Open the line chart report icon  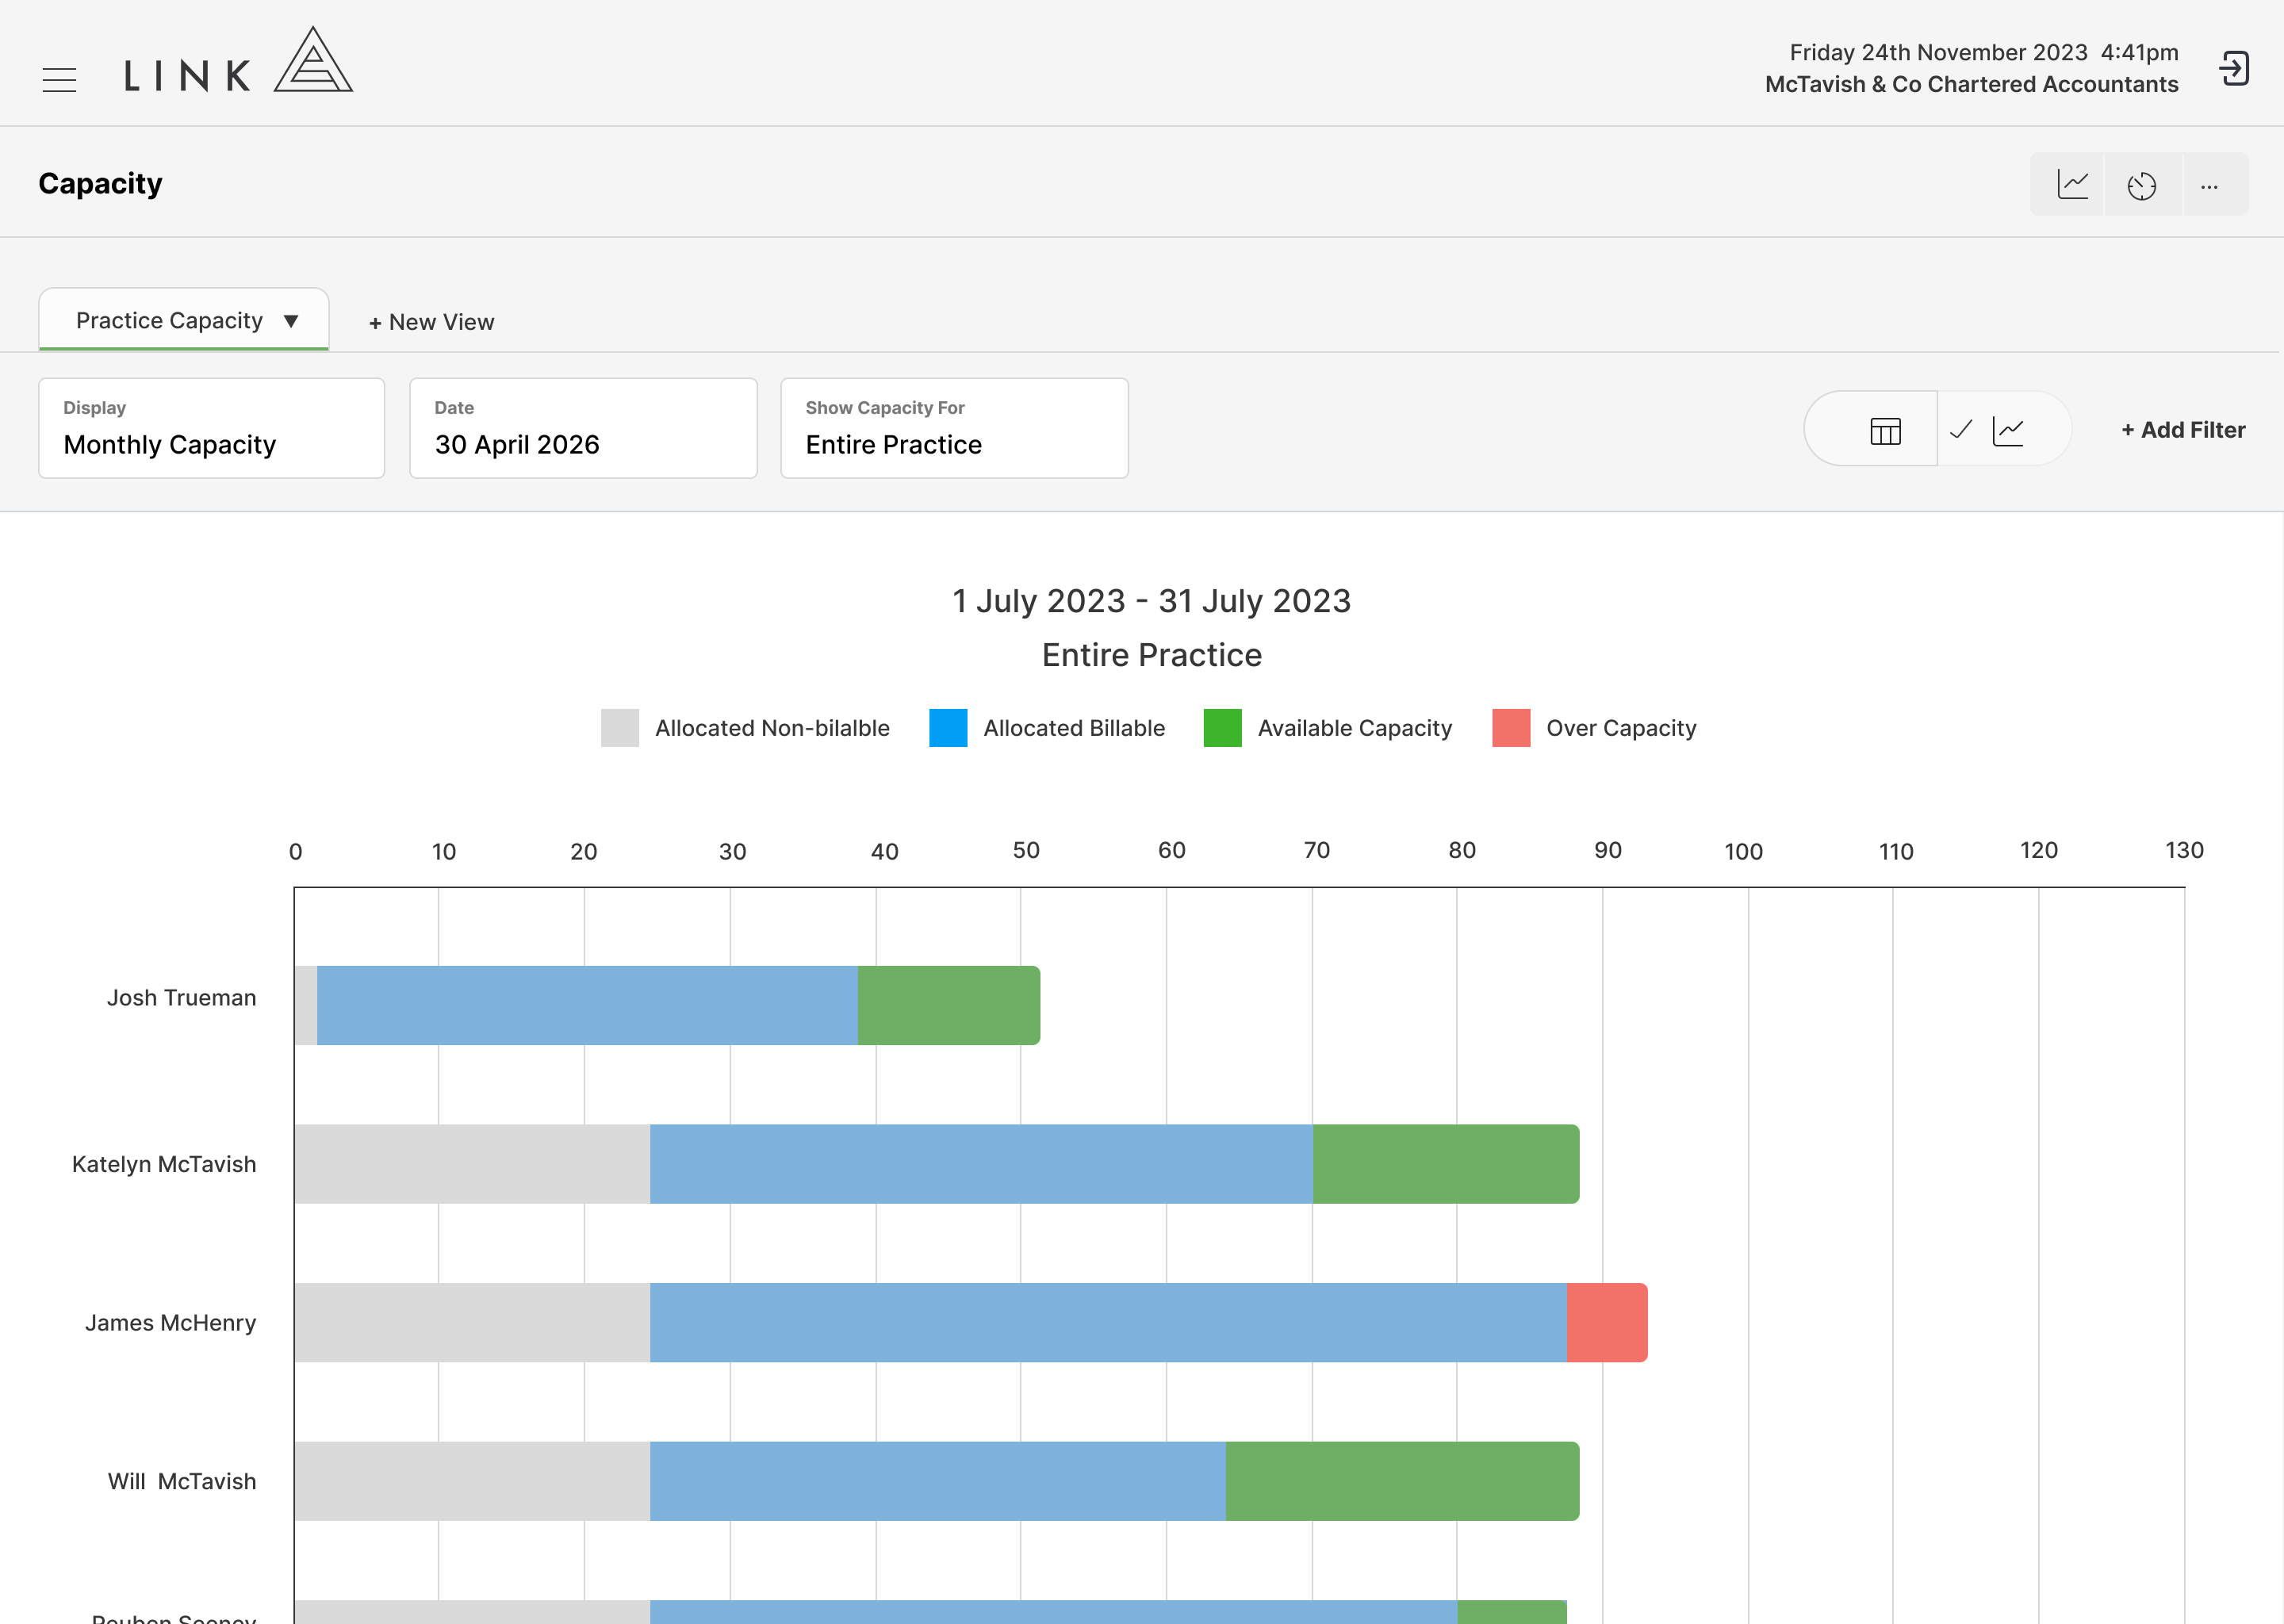[2072, 184]
